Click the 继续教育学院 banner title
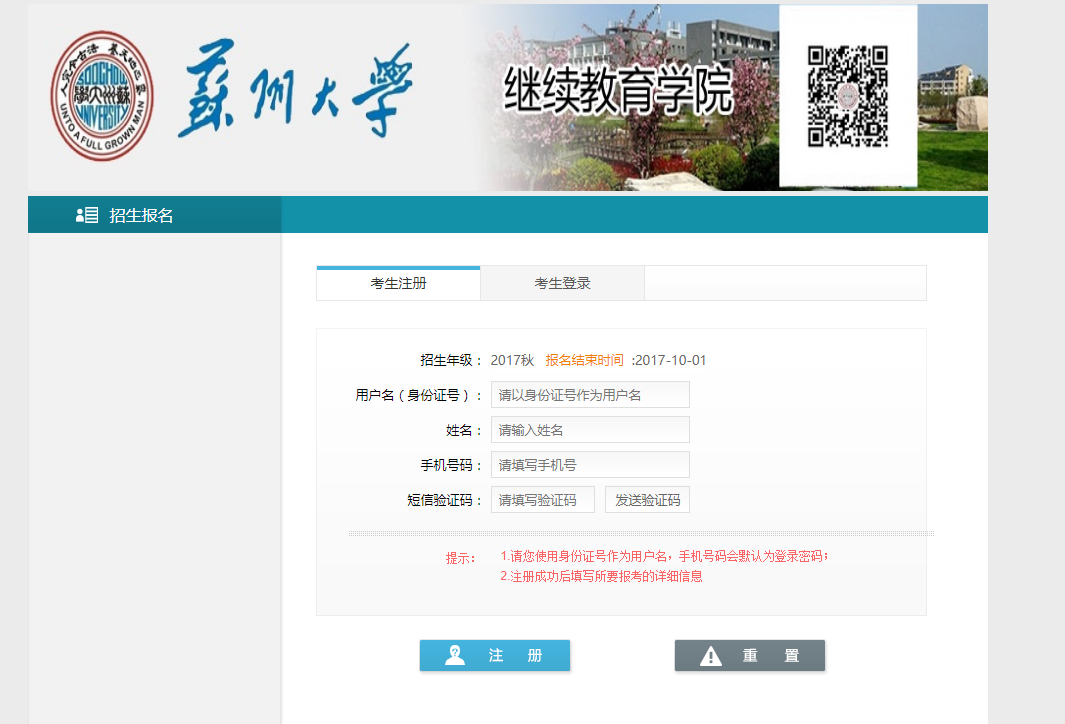This screenshot has height=724, width=1065. 618,91
